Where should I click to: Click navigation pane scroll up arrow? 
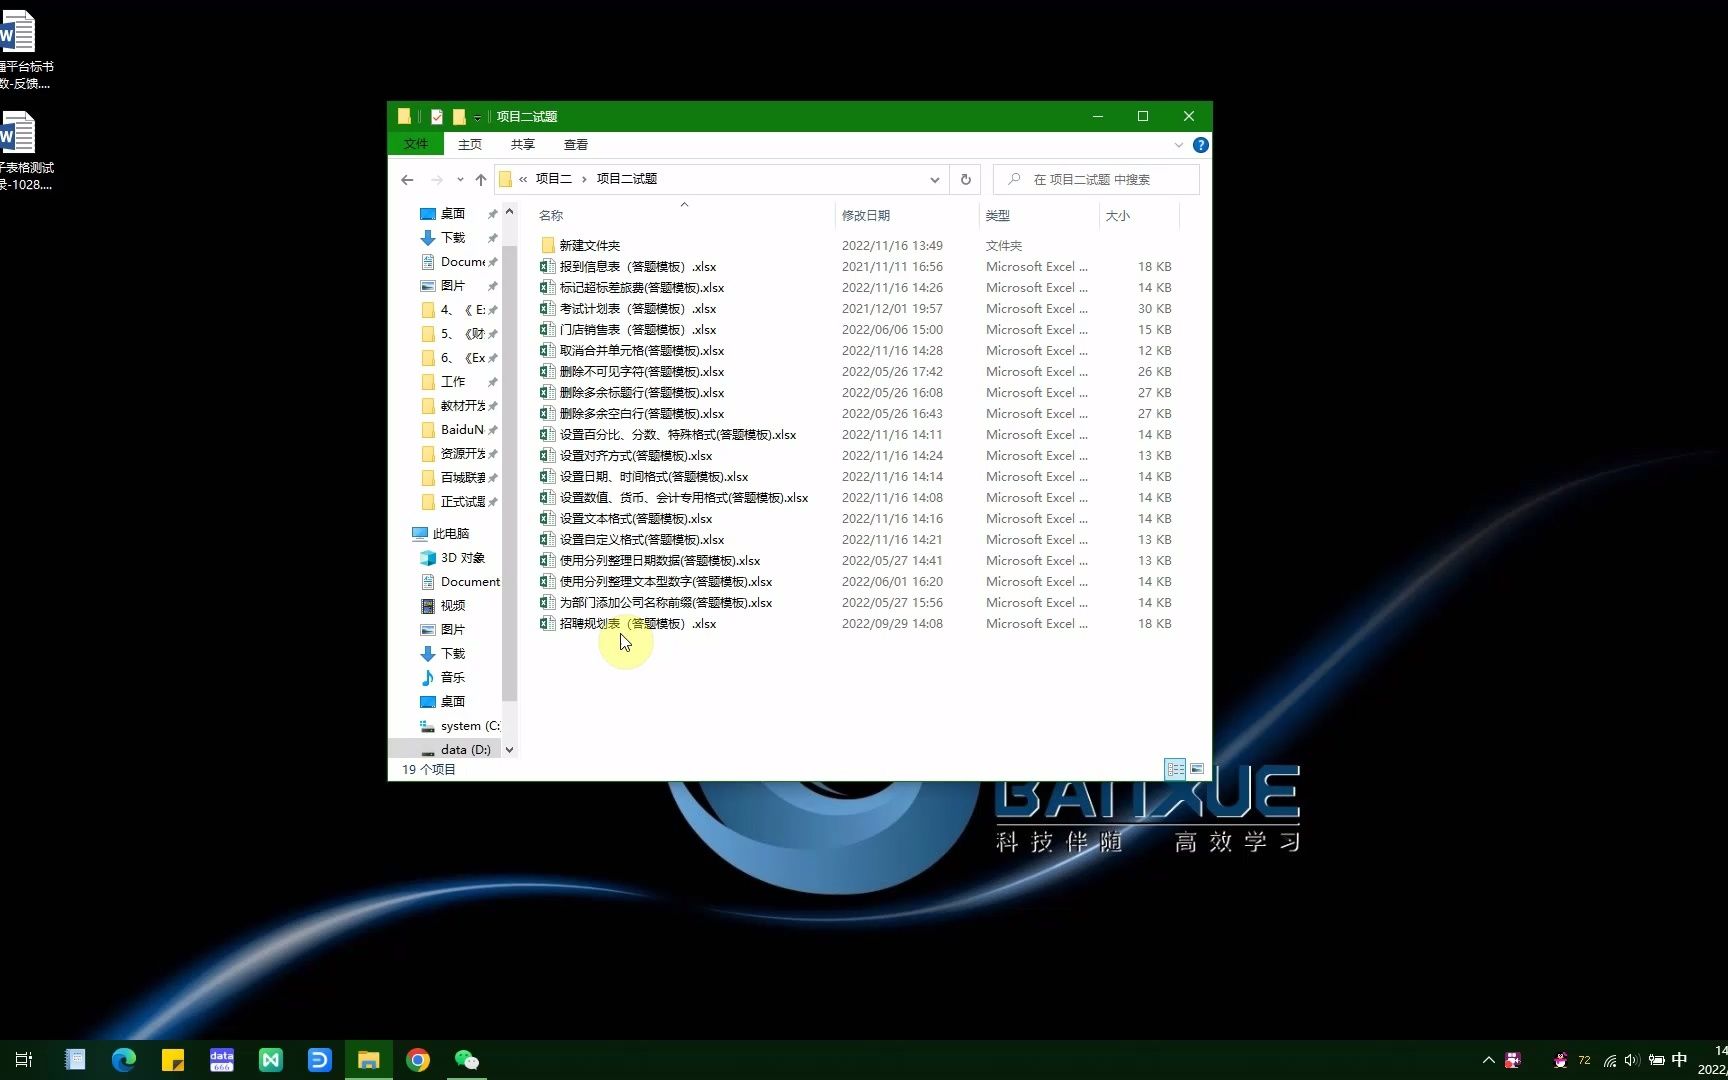[x=509, y=212]
